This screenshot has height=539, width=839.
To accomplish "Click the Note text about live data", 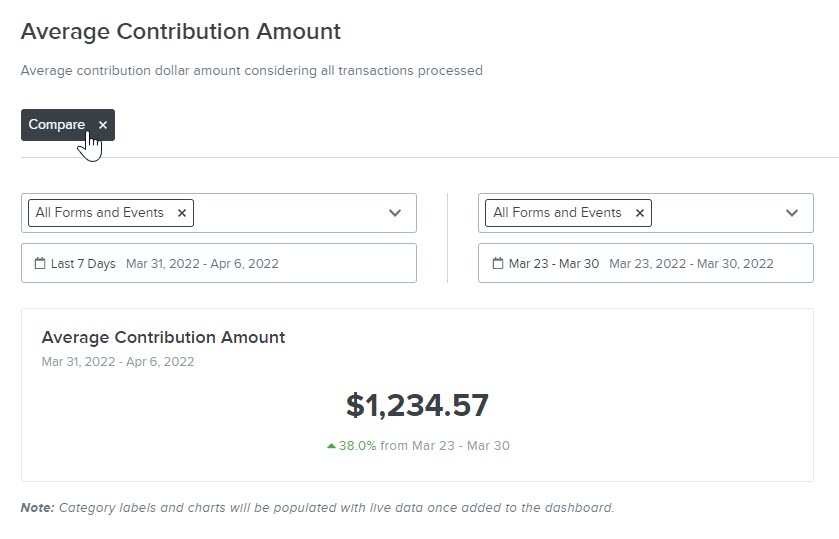I will tap(317, 507).
